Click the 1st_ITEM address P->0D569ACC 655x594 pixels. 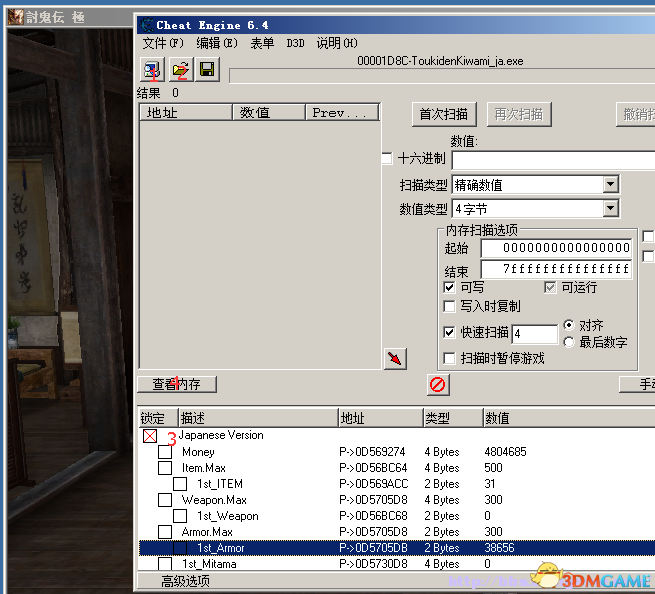373,484
